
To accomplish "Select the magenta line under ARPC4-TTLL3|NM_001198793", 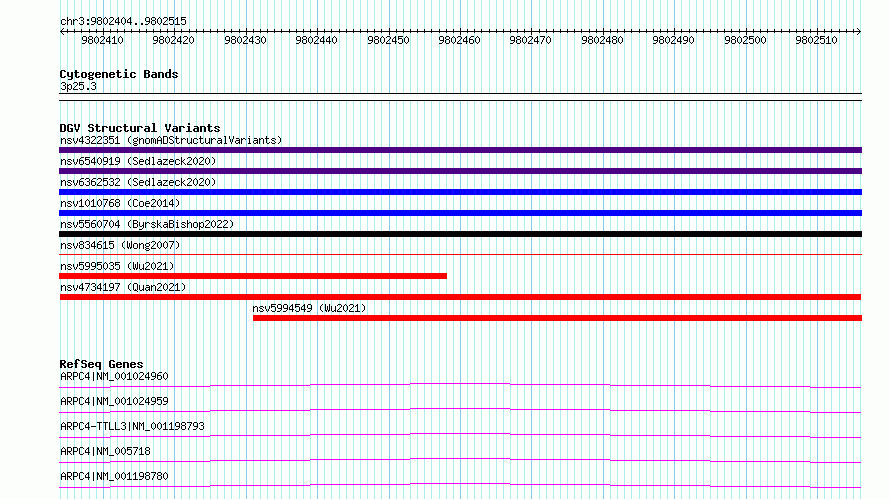I will coord(460,435).
